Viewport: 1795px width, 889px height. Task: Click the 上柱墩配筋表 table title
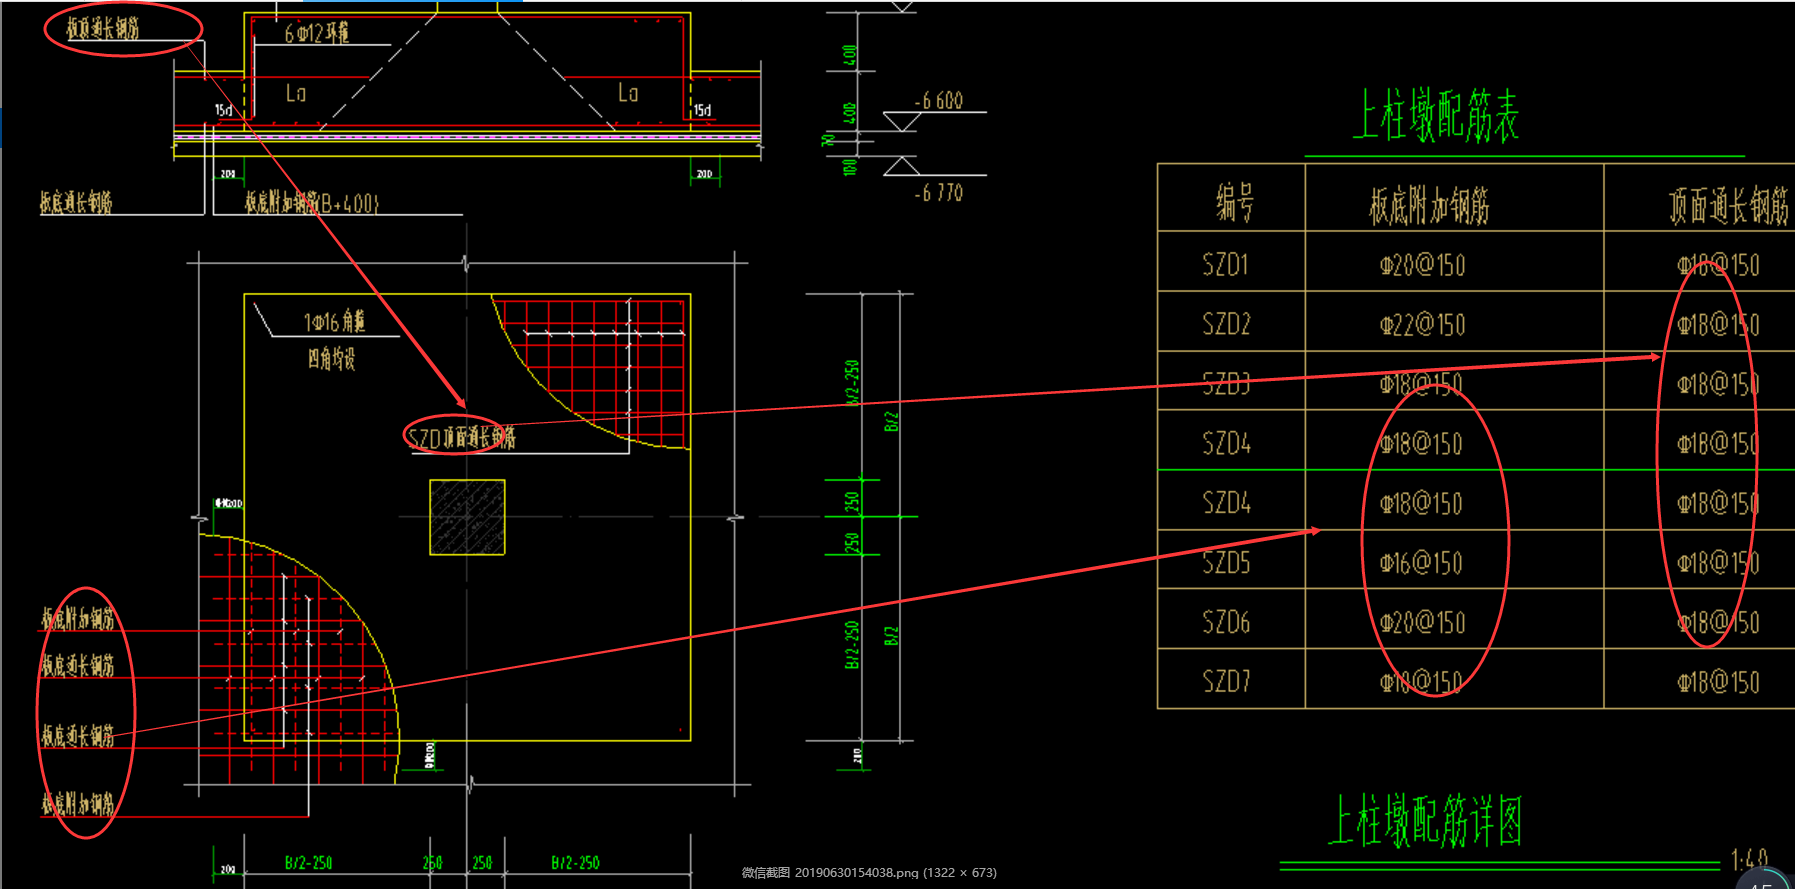coord(1435,114)
